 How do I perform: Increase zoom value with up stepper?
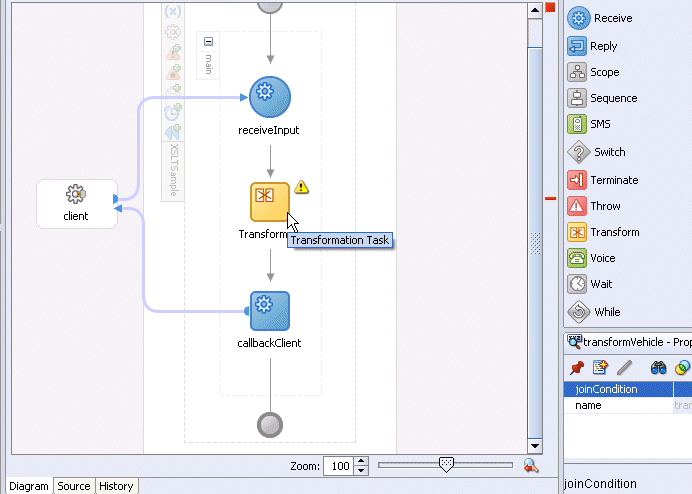pyautogui.click(x=361, y=461)
